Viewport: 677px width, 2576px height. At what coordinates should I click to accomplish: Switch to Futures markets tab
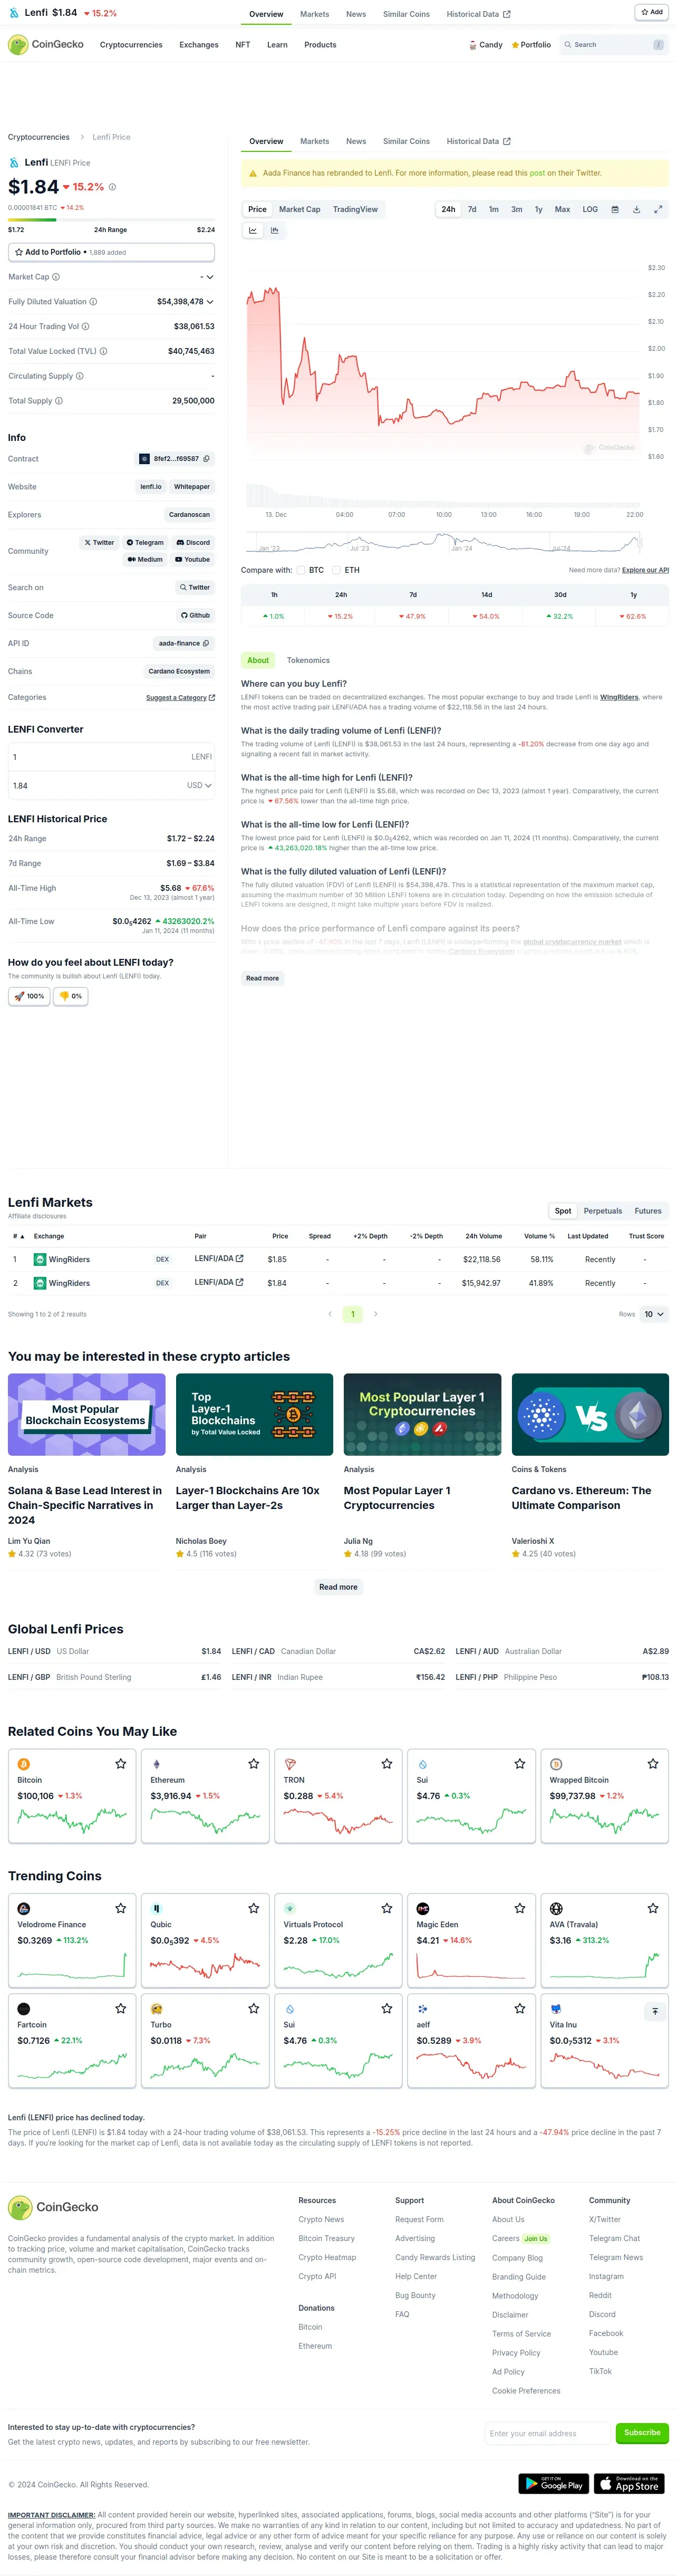tap(648, 1211)
